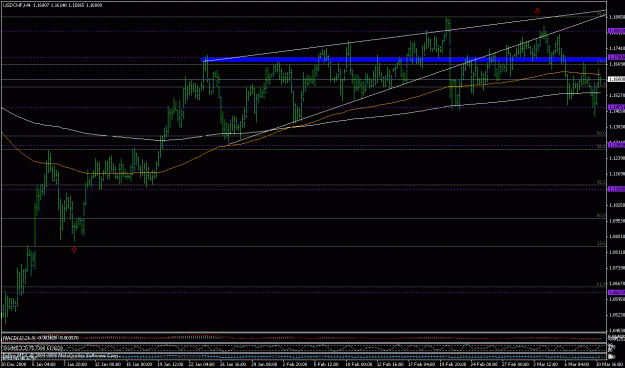Image resolution: width=625 pixels, height=368 pixels.
Task: Select the blue horizontal resistance zone rectangle
Action: point(404,60)
